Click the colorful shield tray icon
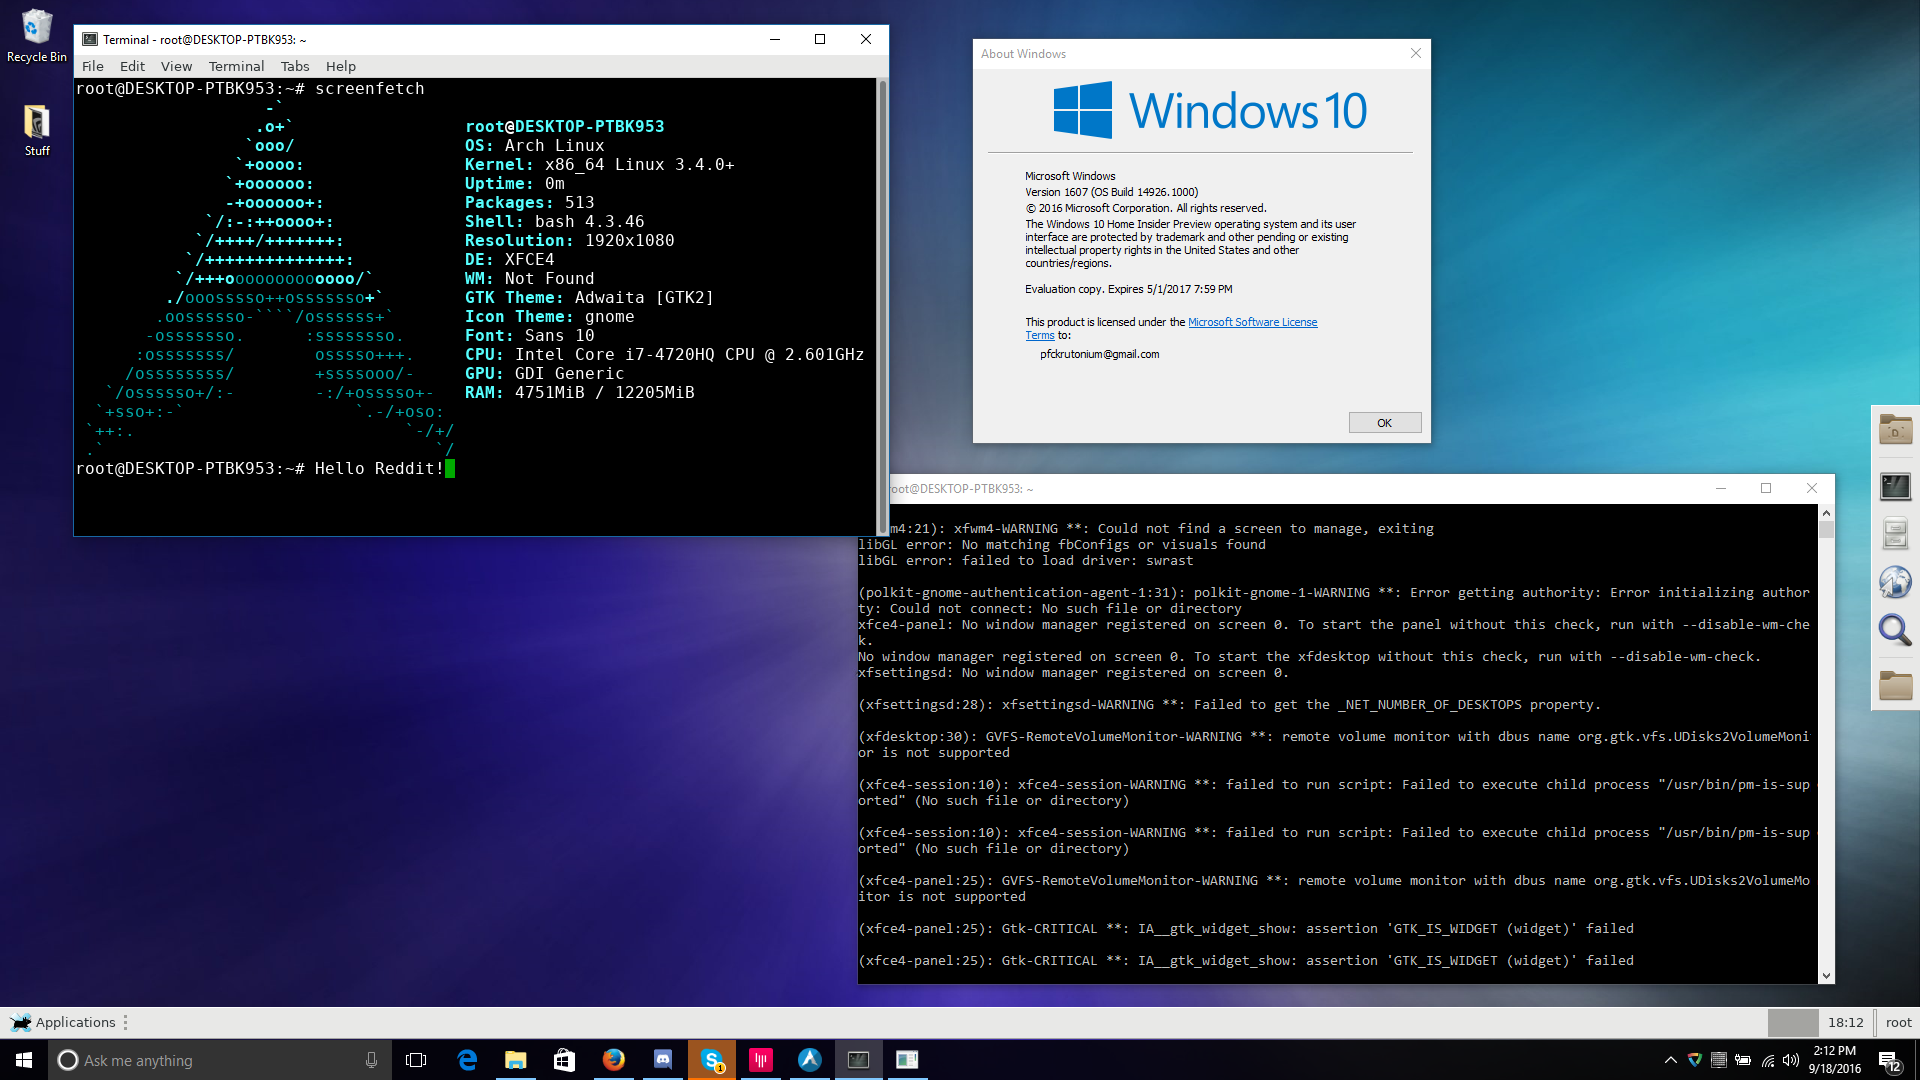The height and width of the screenshot is (1080, 1920). pos(1695,1060)
